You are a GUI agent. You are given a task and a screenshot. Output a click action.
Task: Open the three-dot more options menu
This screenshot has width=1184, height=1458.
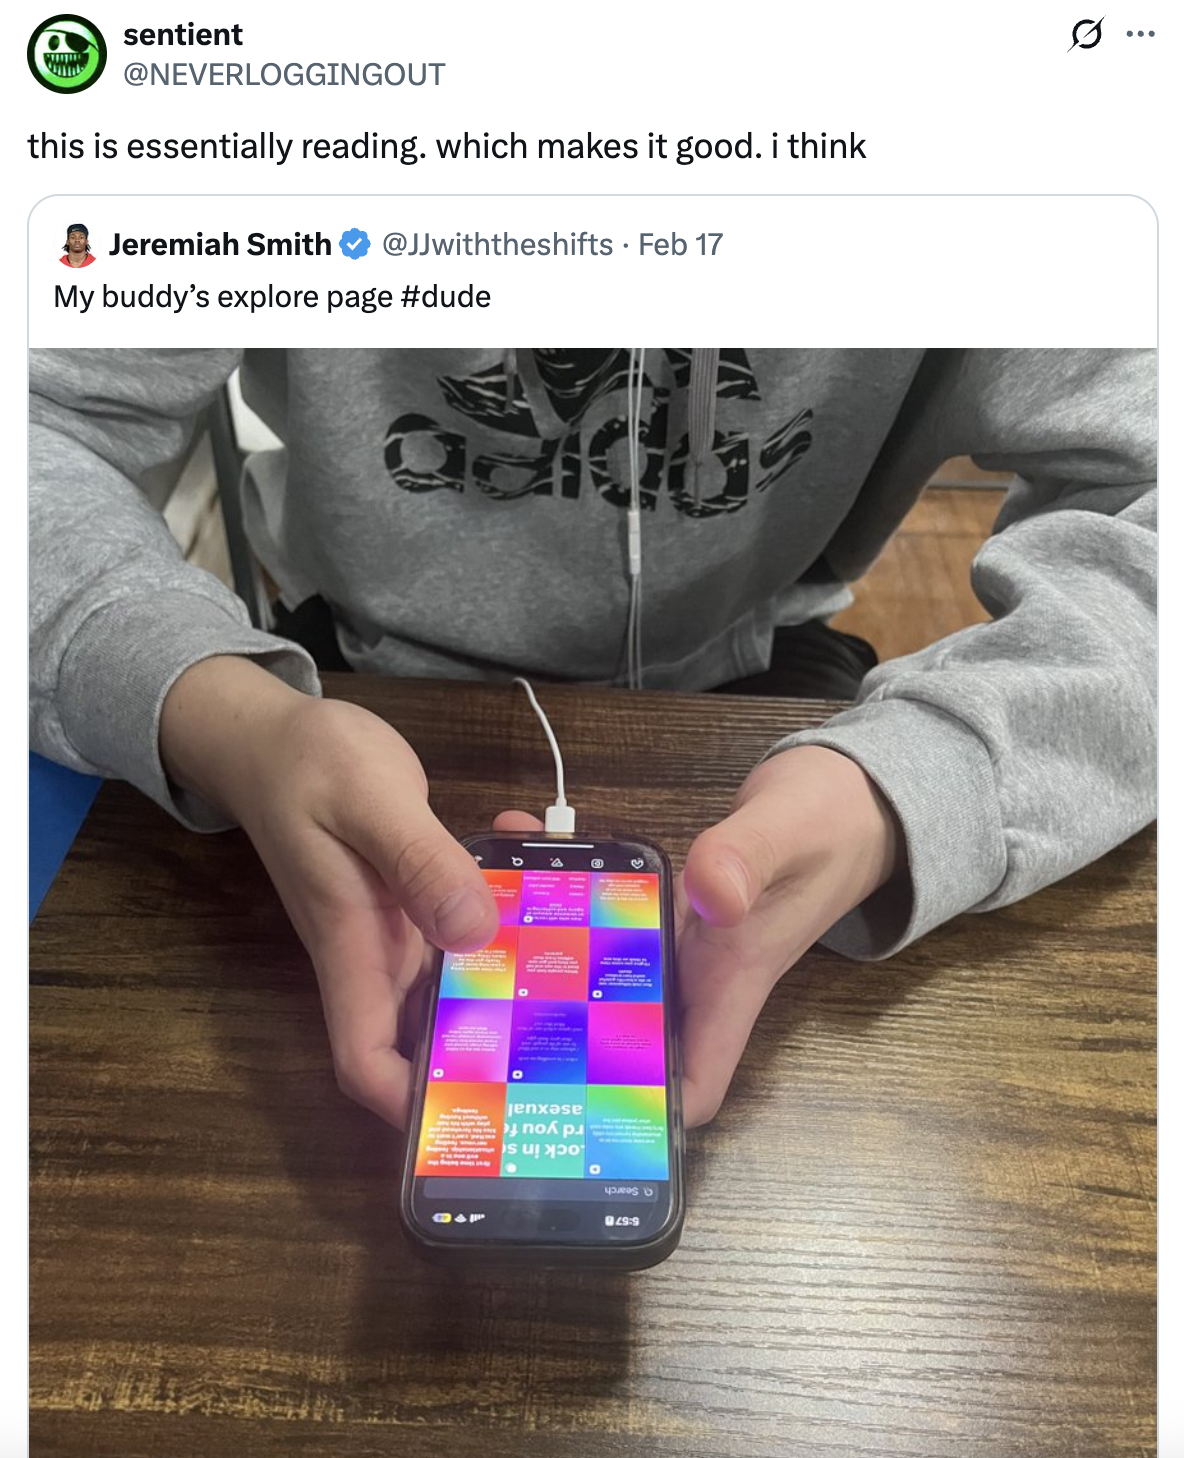(1140, 34)
